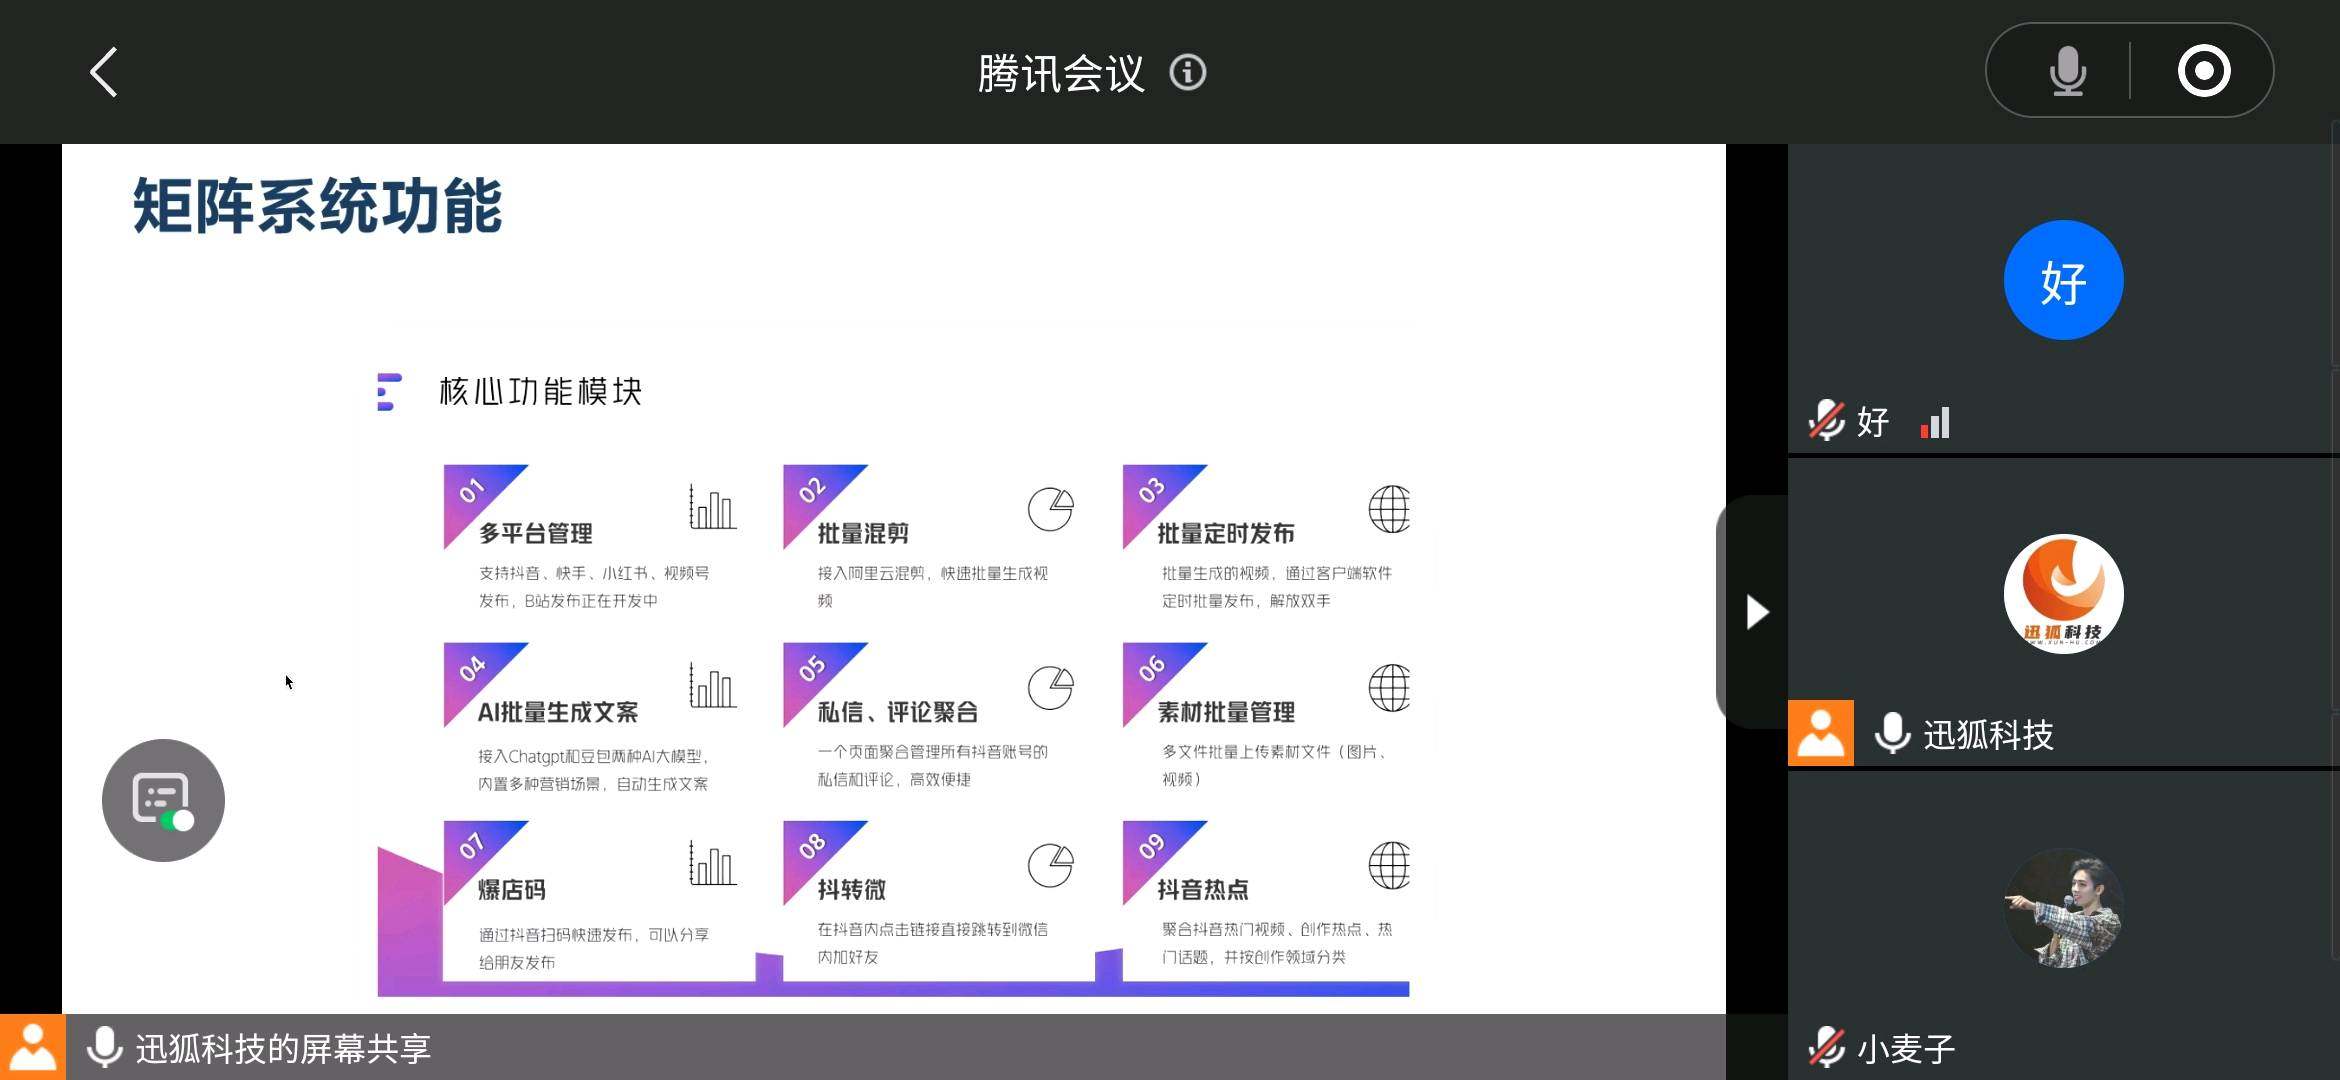Click mic icon in screen share bar
The height and width of the screenshot is (1080, 2340).
click(x=104, y=1047)
